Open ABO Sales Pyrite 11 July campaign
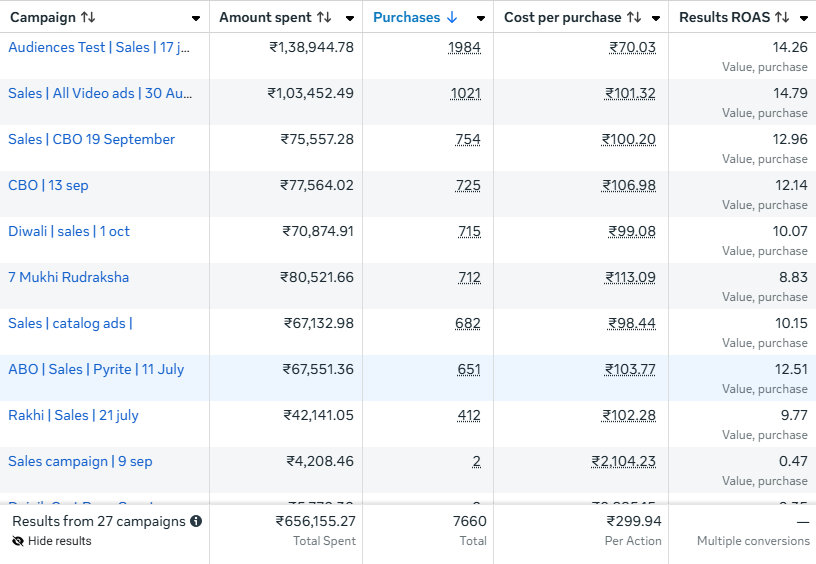Image resolution: width=816 pixels, height=564 pixels. (96, 369)
